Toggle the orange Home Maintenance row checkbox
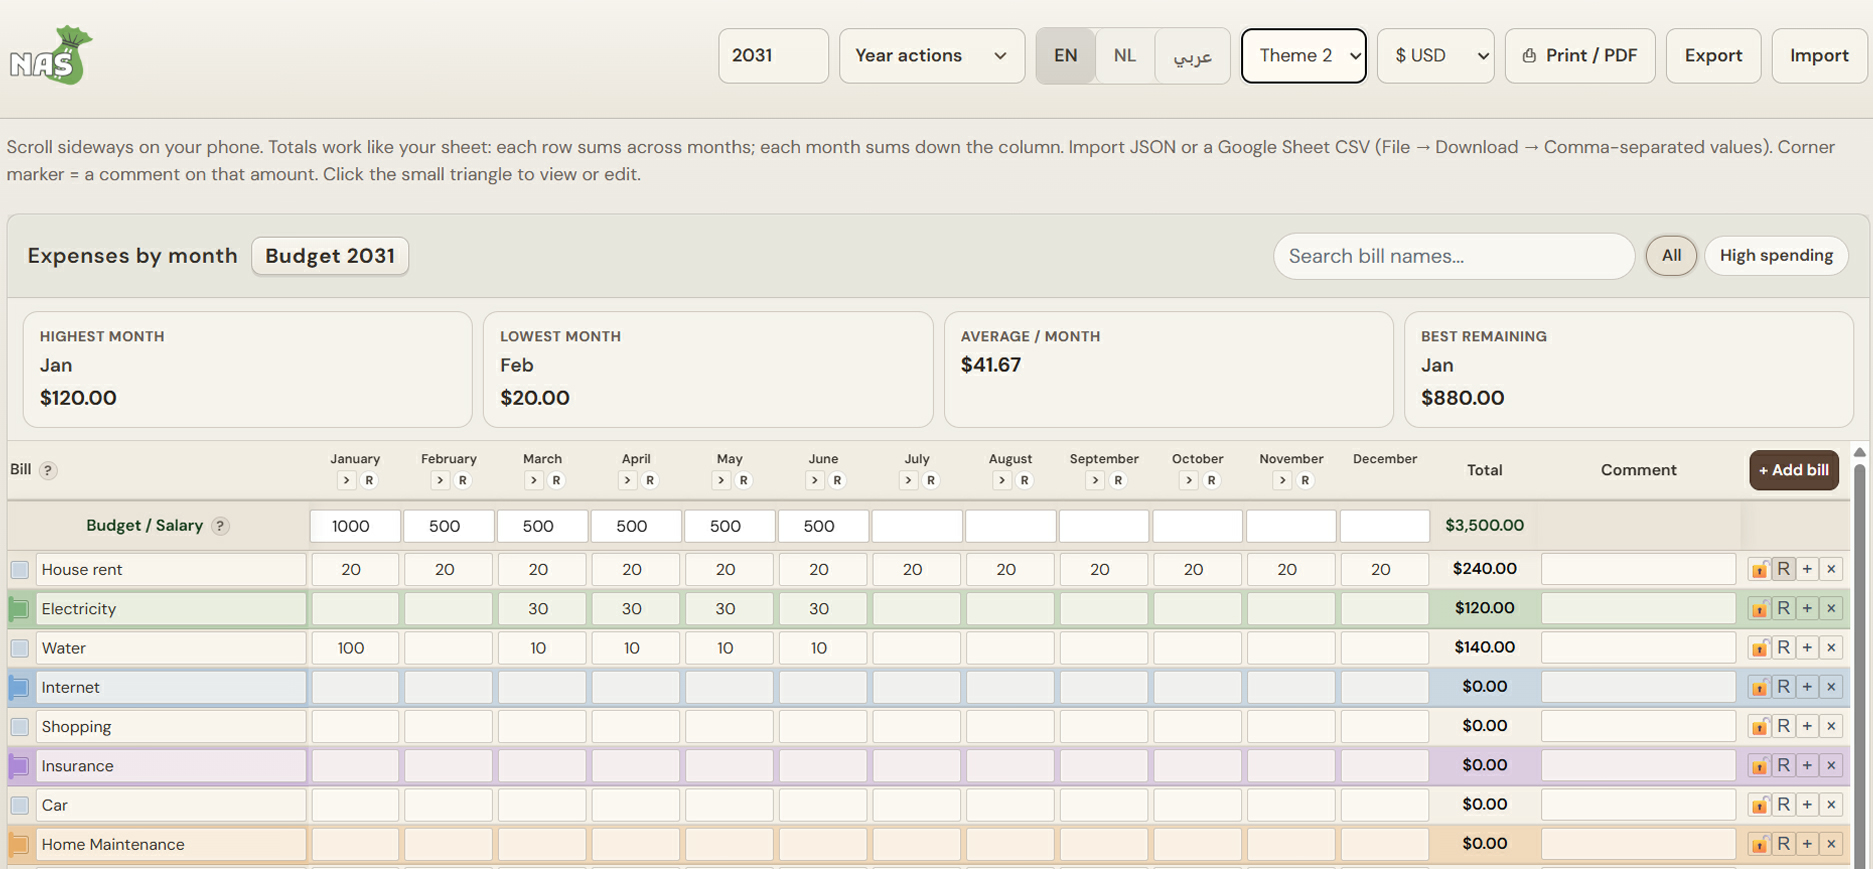 19,845
